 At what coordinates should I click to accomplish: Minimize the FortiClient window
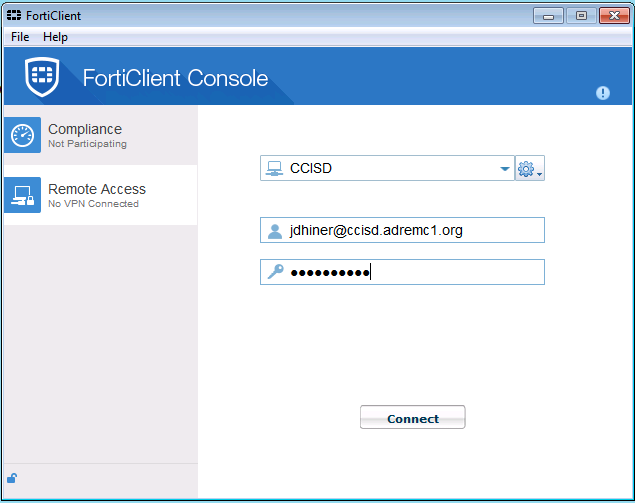(x=548, y=16)
